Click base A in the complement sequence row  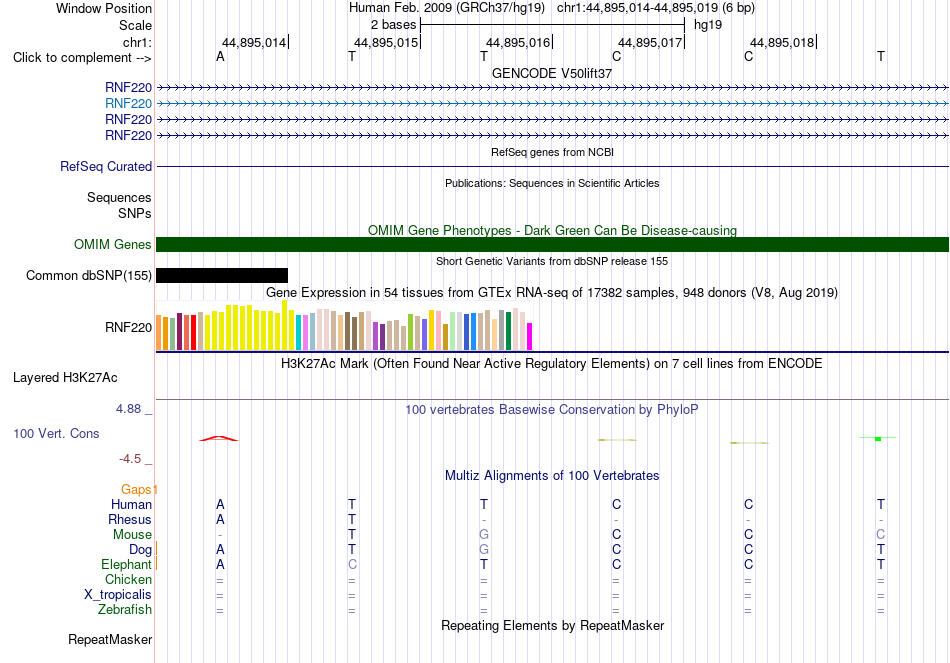click(x=221, y=56)
